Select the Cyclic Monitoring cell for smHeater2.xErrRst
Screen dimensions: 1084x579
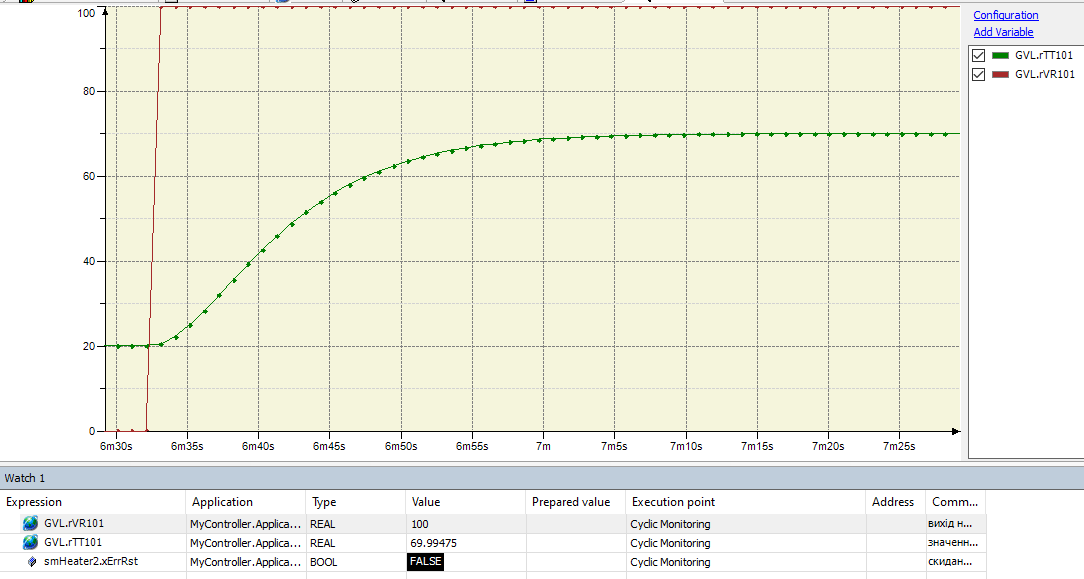670,562
